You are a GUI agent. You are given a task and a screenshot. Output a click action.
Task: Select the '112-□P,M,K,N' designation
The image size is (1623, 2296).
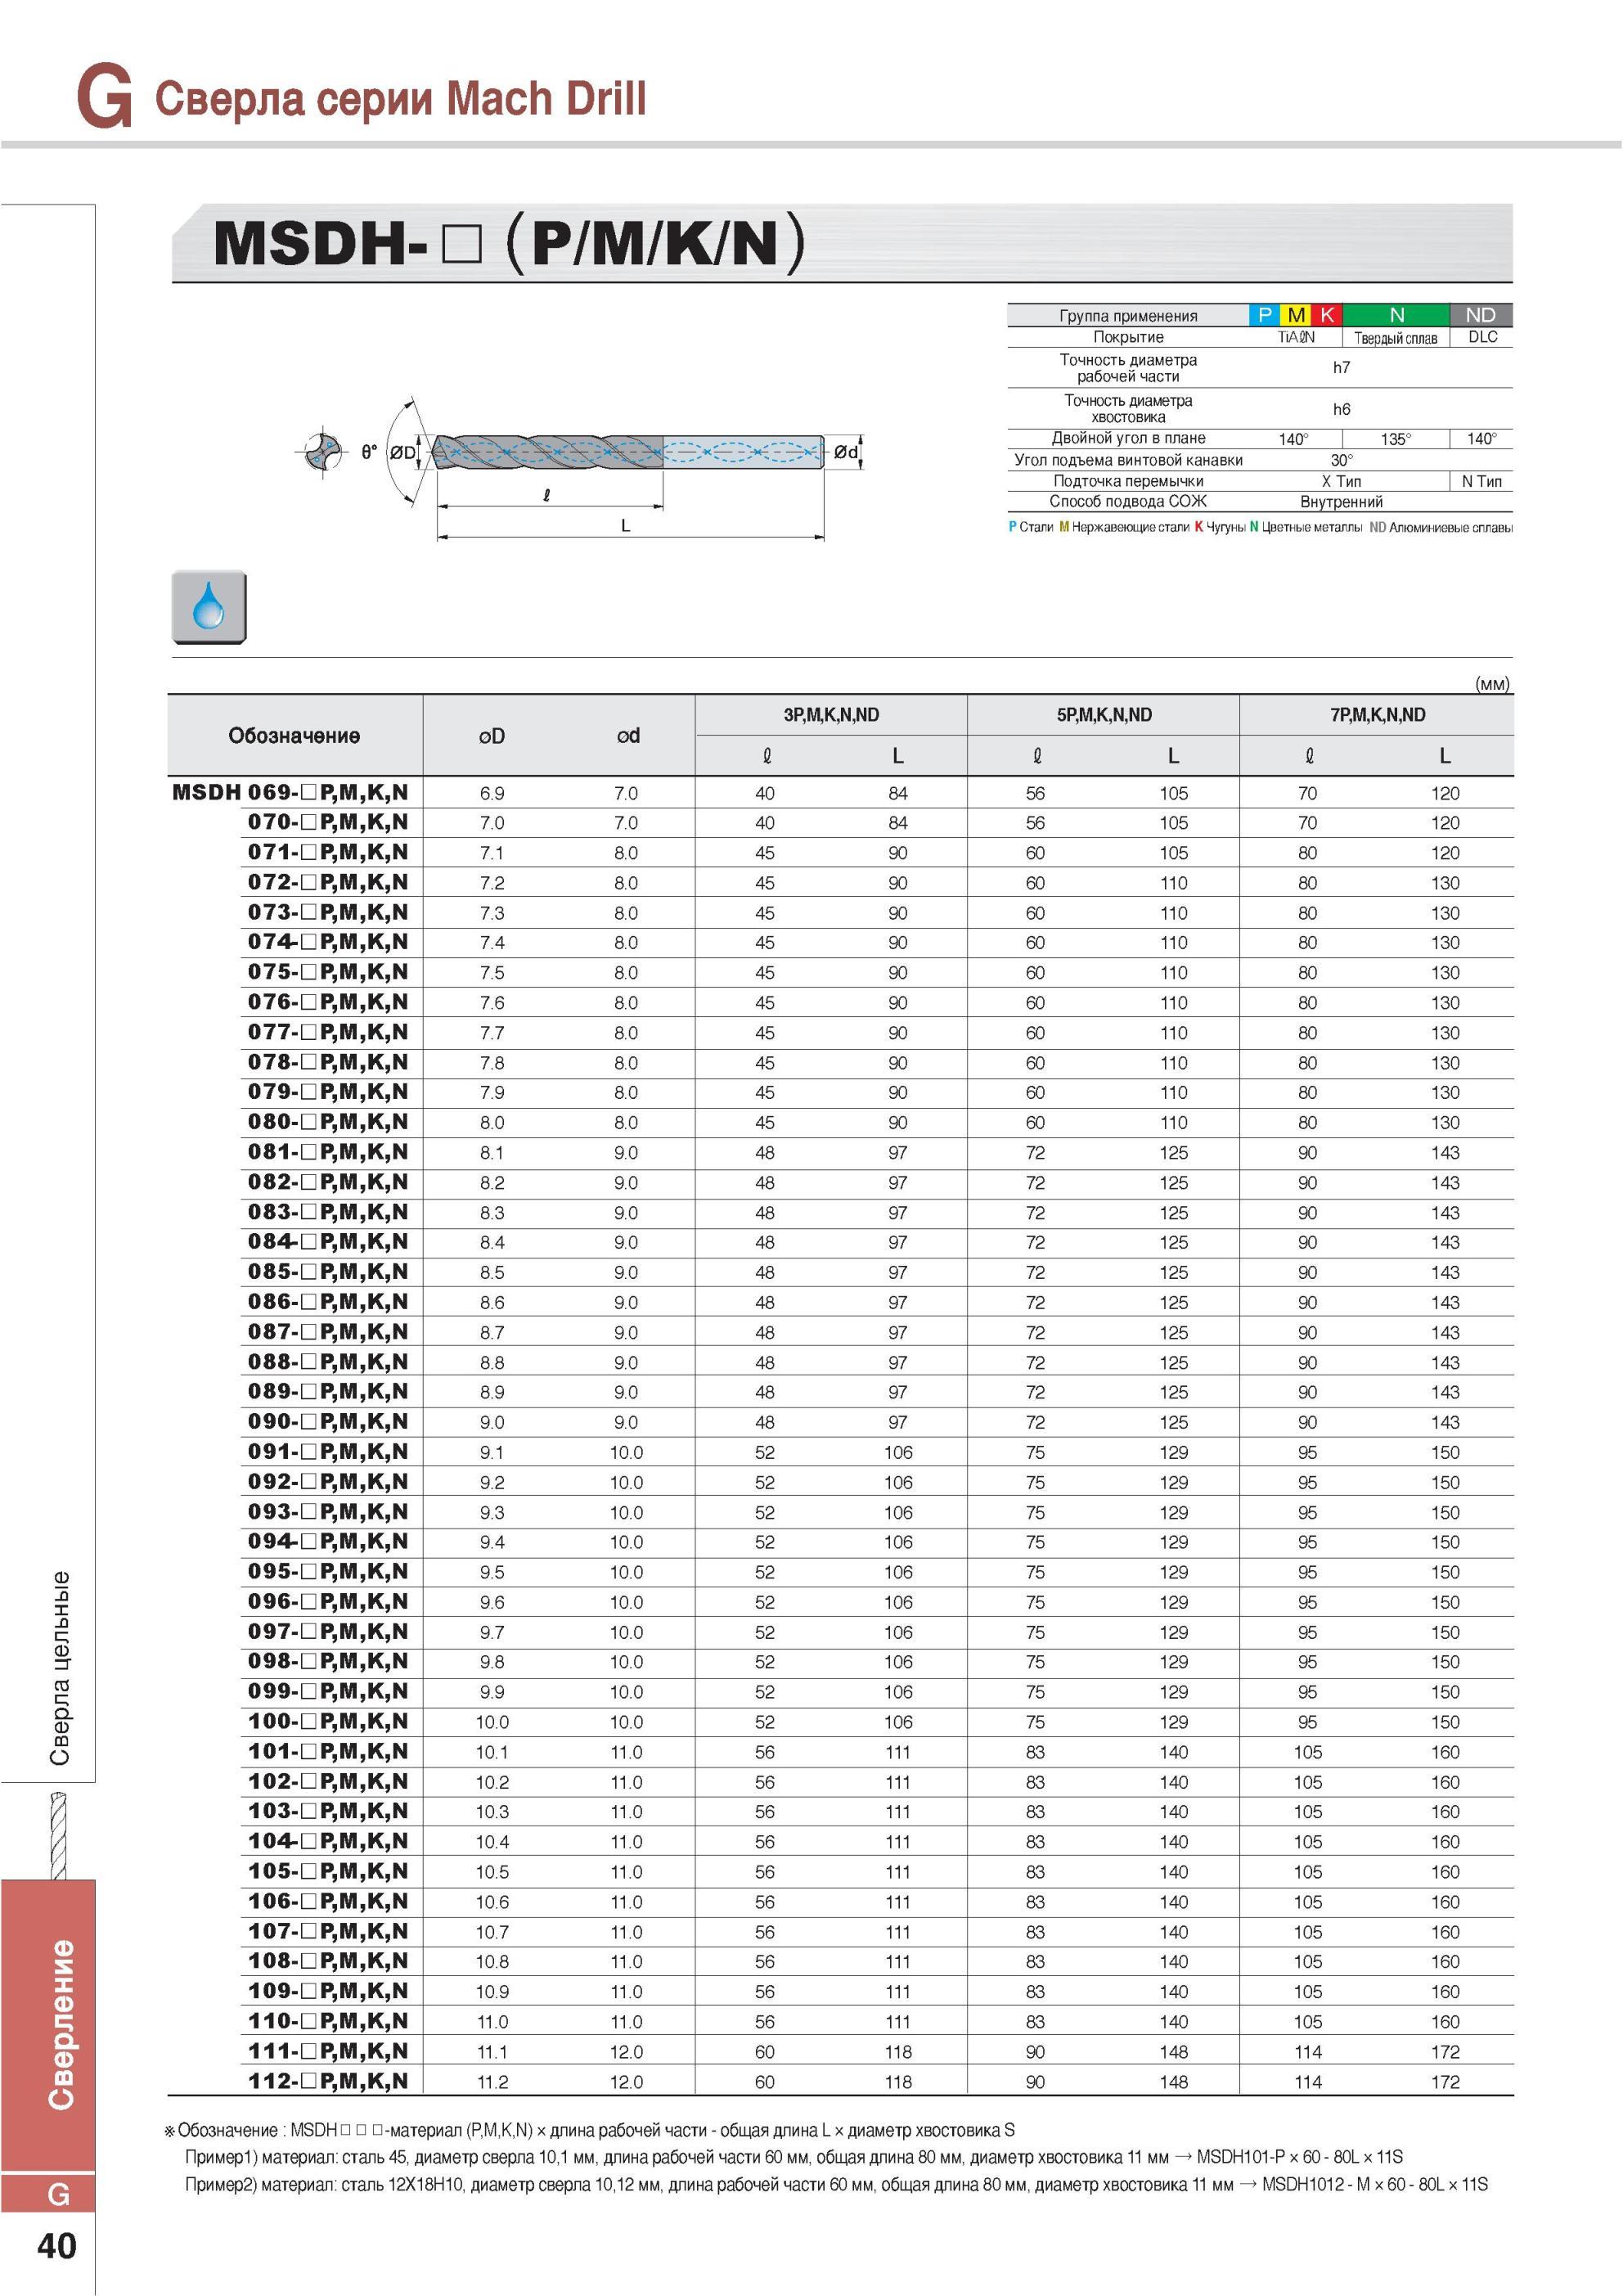click(328, 2081)
